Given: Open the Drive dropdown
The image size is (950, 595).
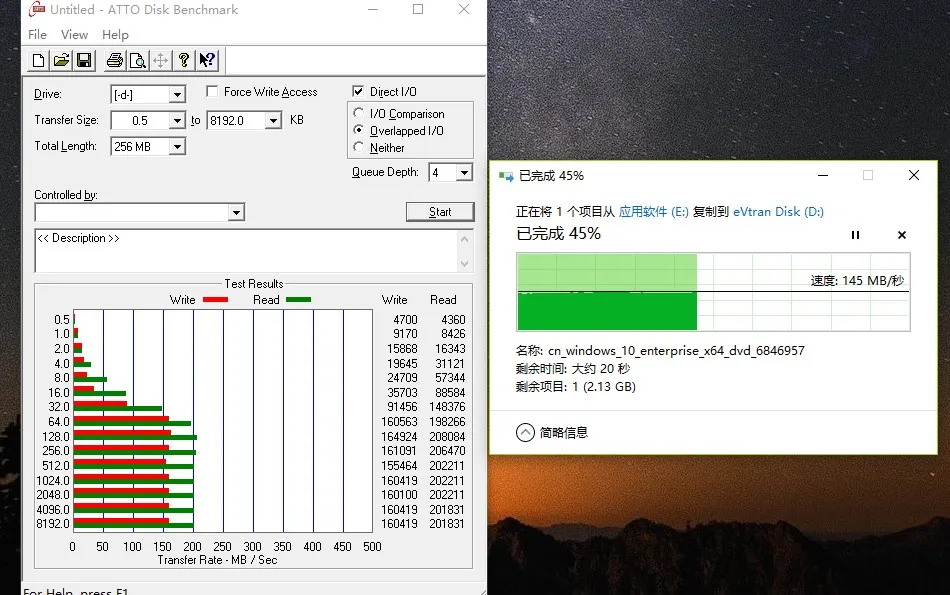Looking at the screenshot, I should pos(177,95).
